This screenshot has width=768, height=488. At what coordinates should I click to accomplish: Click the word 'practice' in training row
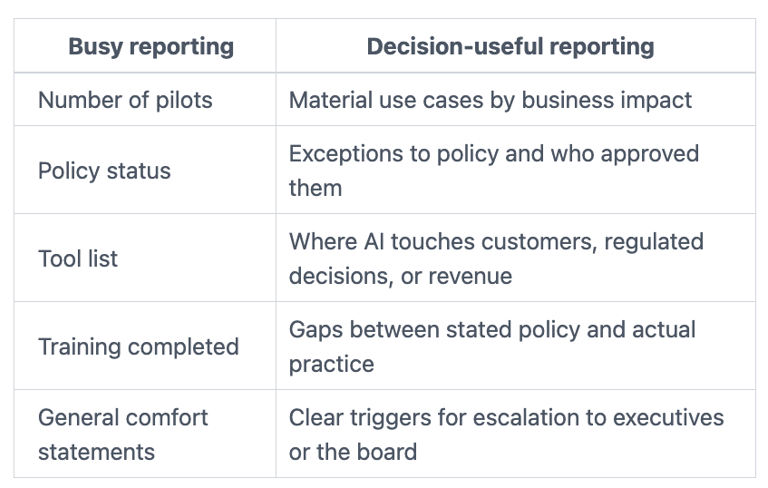[332, 364]
